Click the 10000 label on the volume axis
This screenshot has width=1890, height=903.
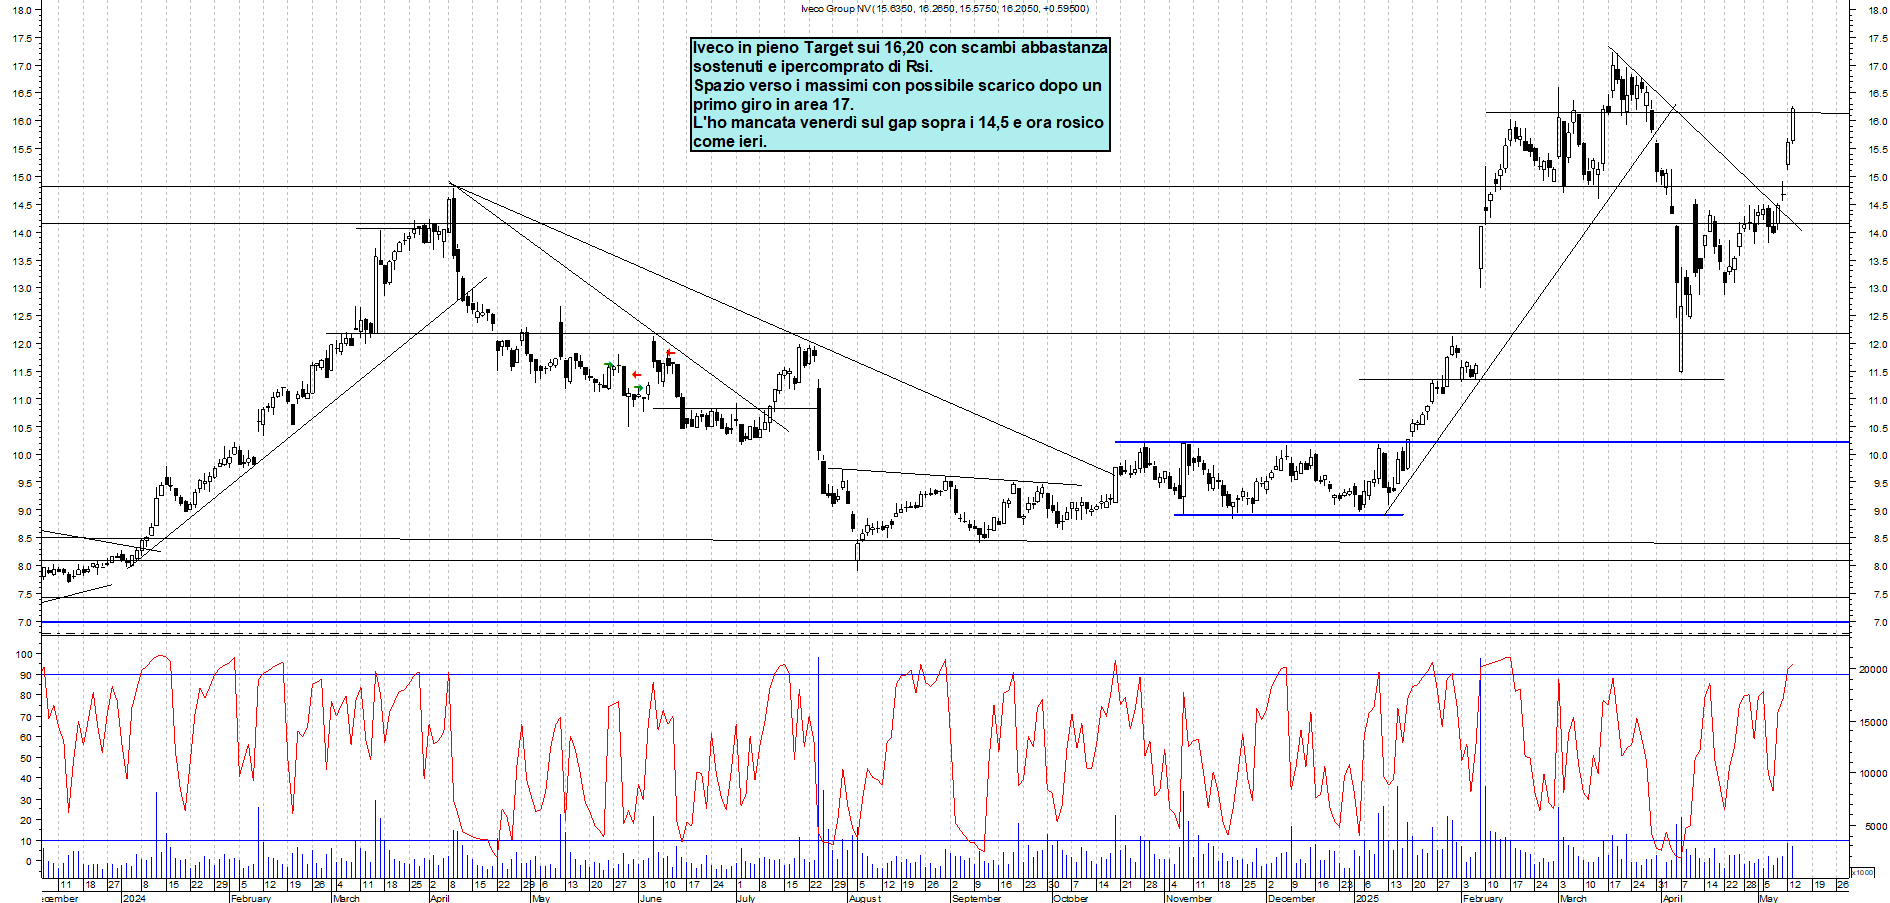coord(1873,774)
